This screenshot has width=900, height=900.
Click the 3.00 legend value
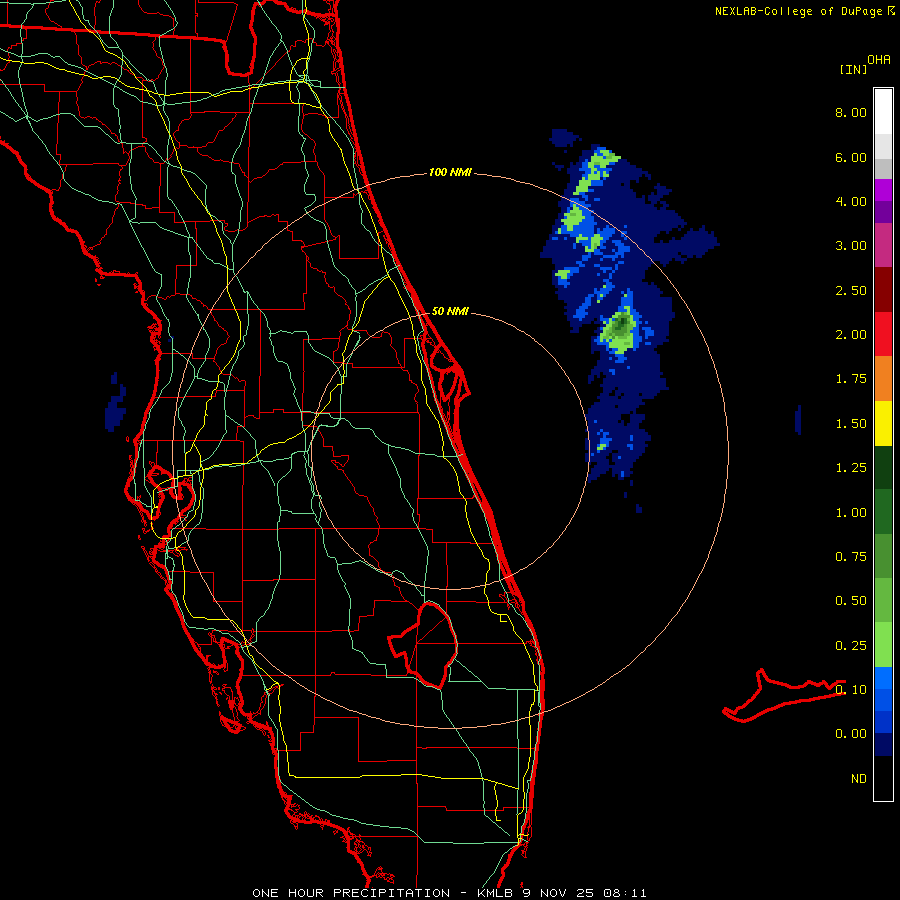pyautogui.click(x=851, y=246)
